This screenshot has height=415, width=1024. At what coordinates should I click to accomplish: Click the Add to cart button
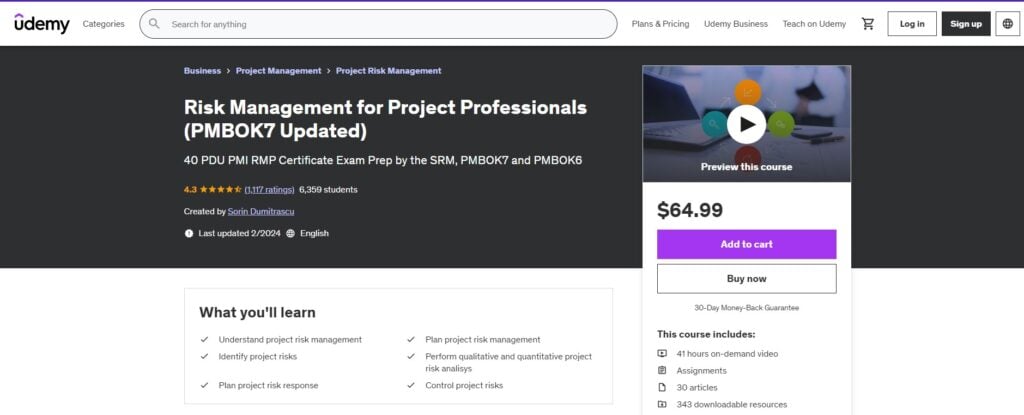[x=746, y=244]
